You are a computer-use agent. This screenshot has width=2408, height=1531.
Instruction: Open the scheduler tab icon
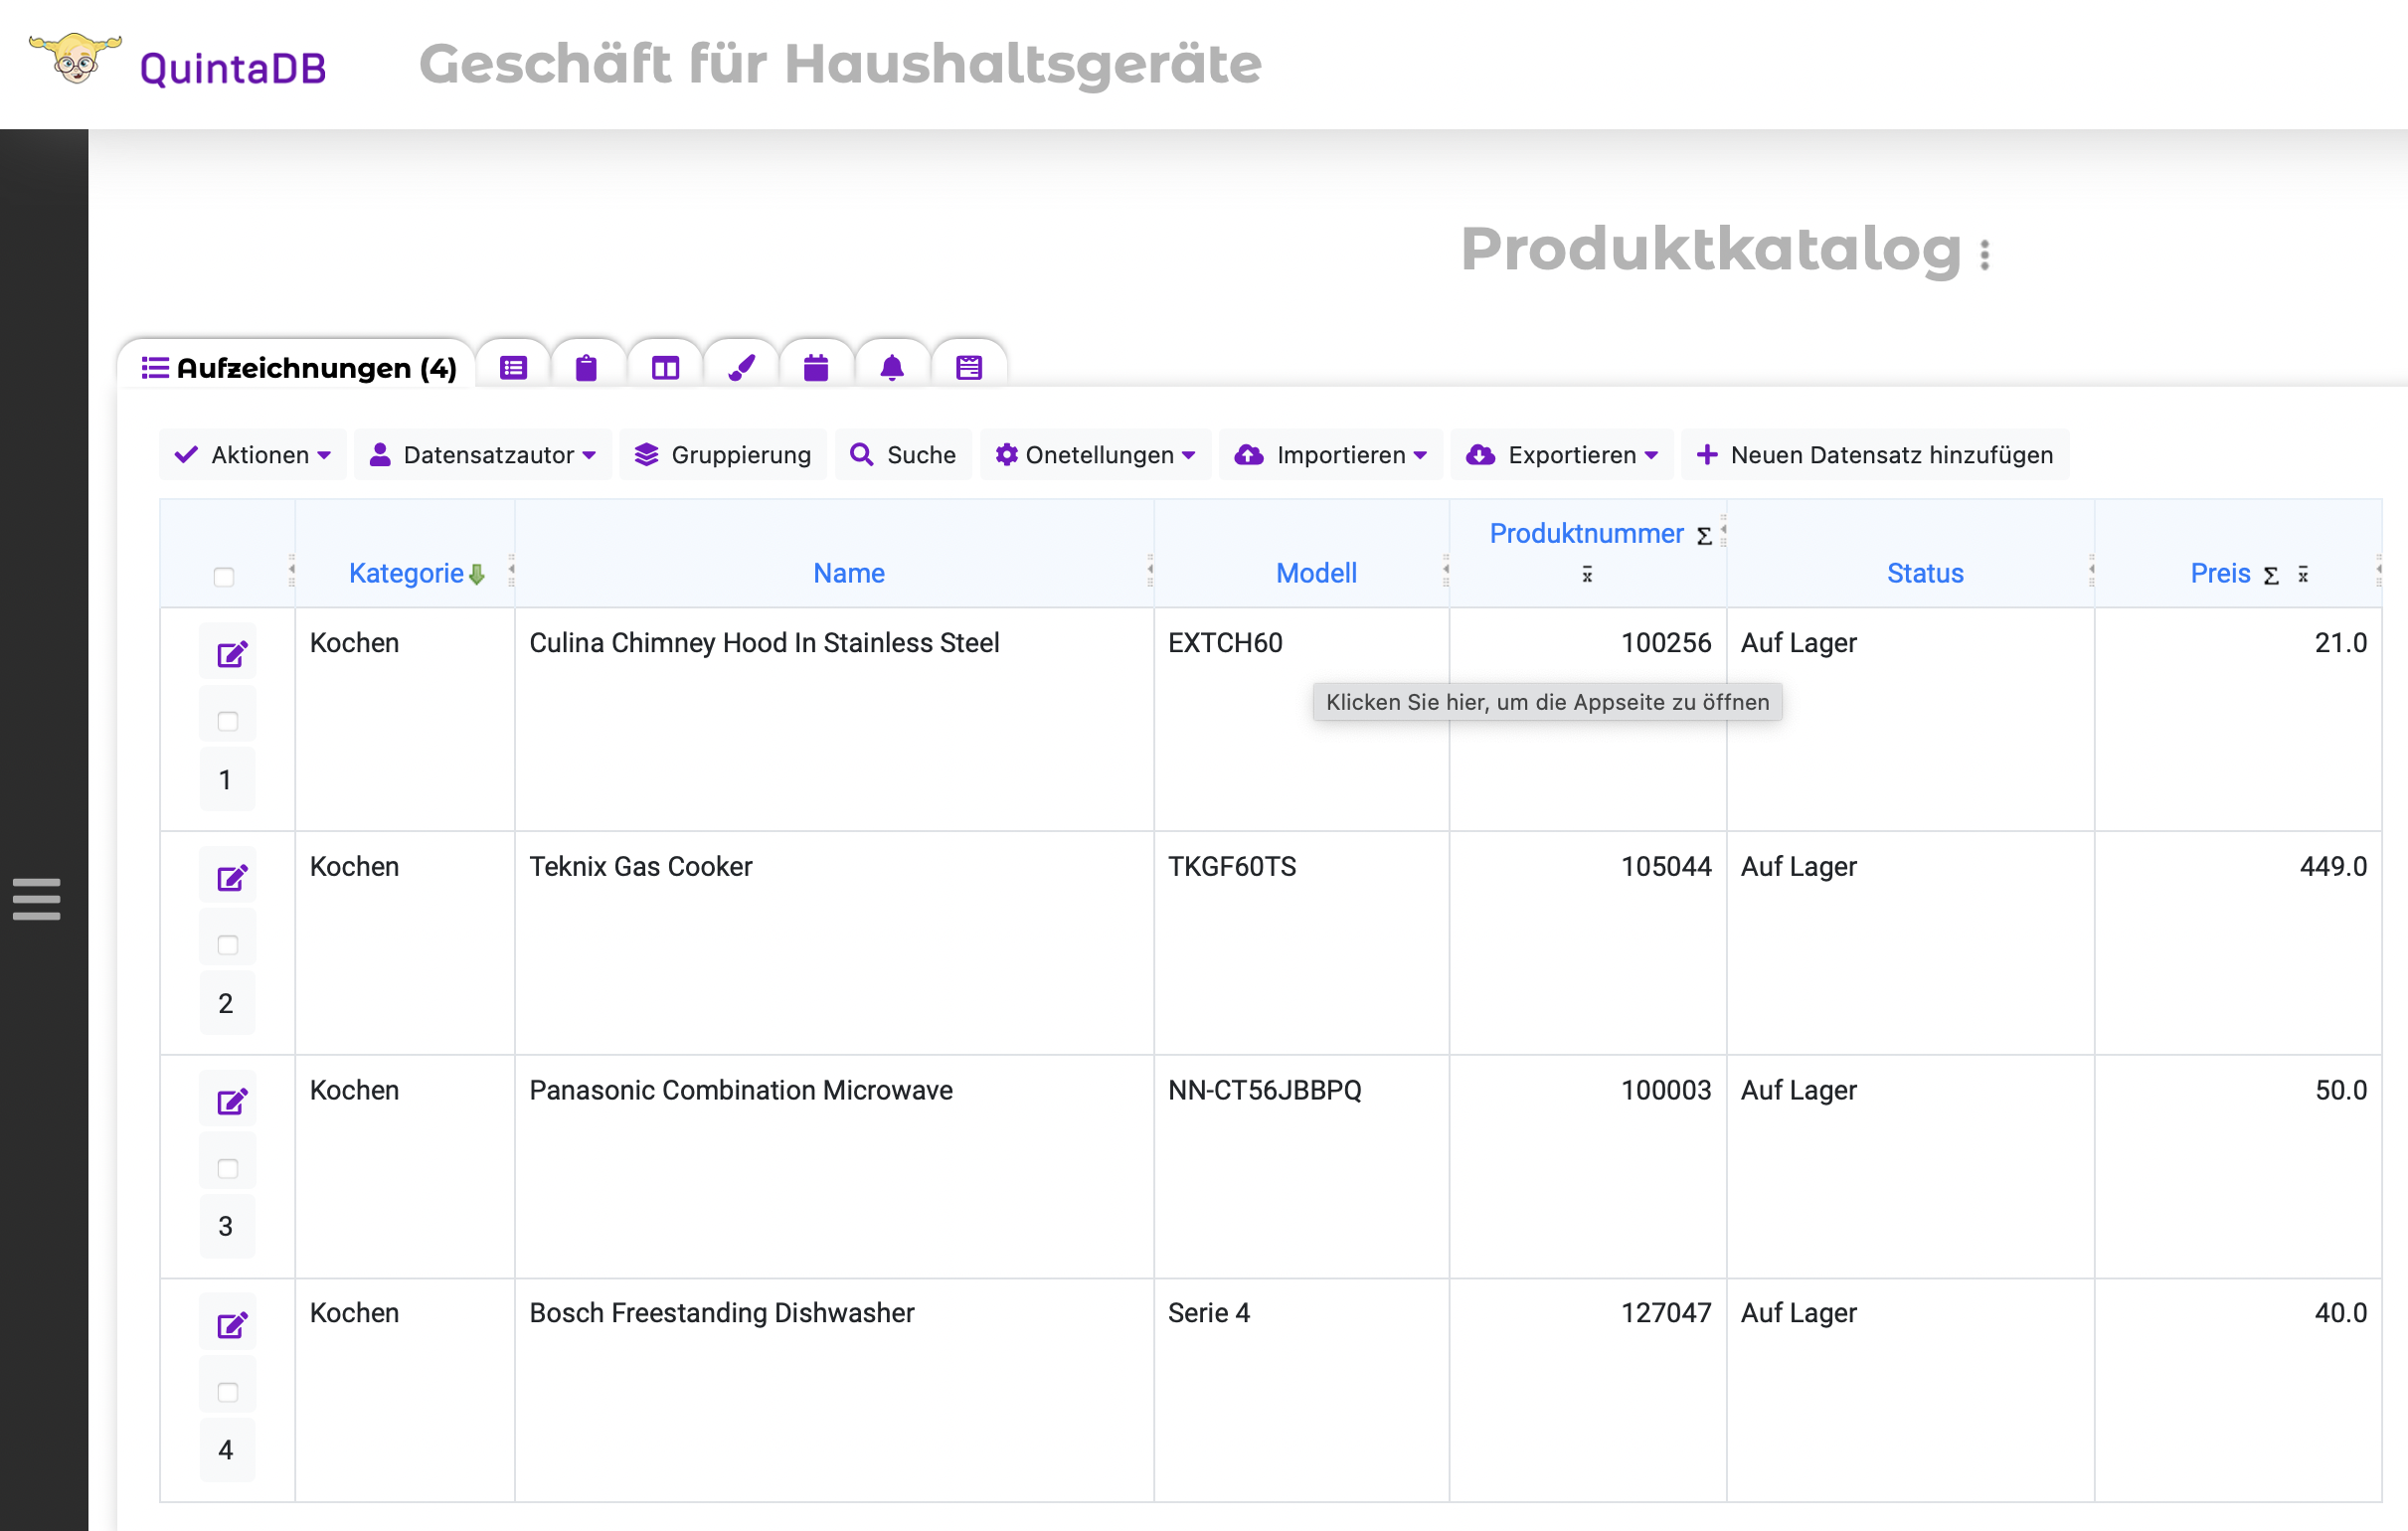click(x=969, y=368)
